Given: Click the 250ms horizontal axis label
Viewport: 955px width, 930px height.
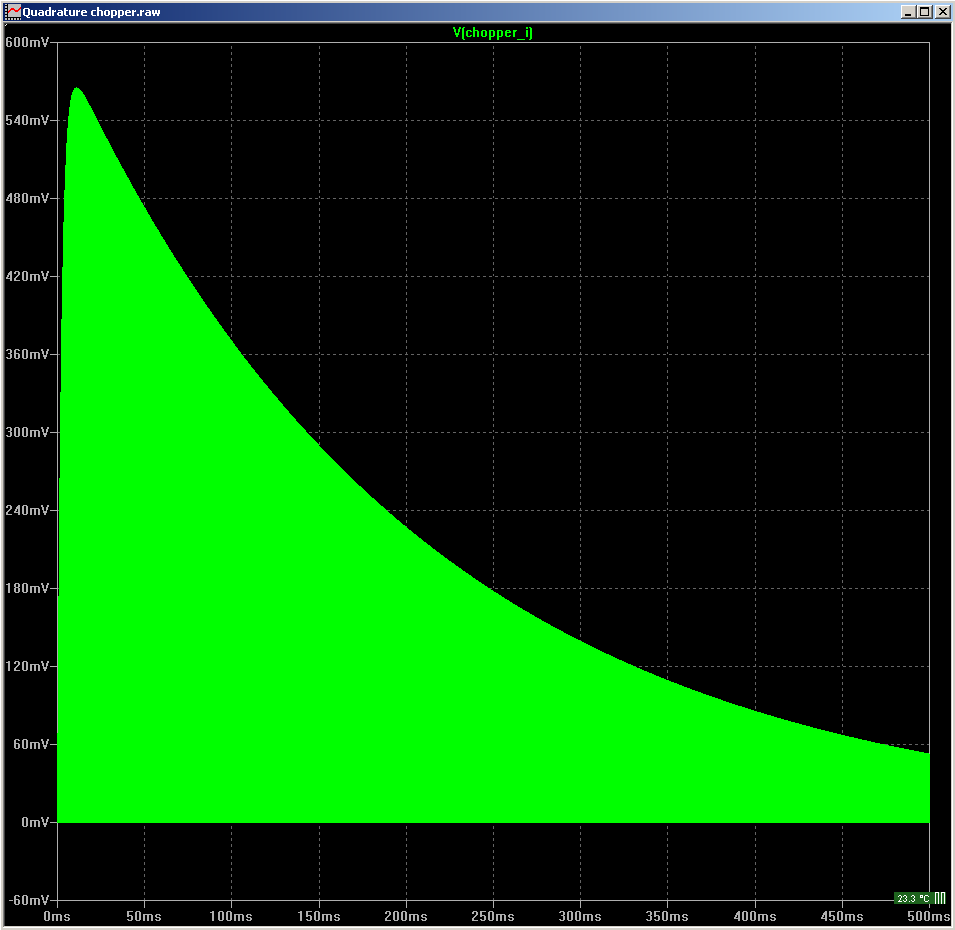Looking at the screenshot, I should (493, 916).
